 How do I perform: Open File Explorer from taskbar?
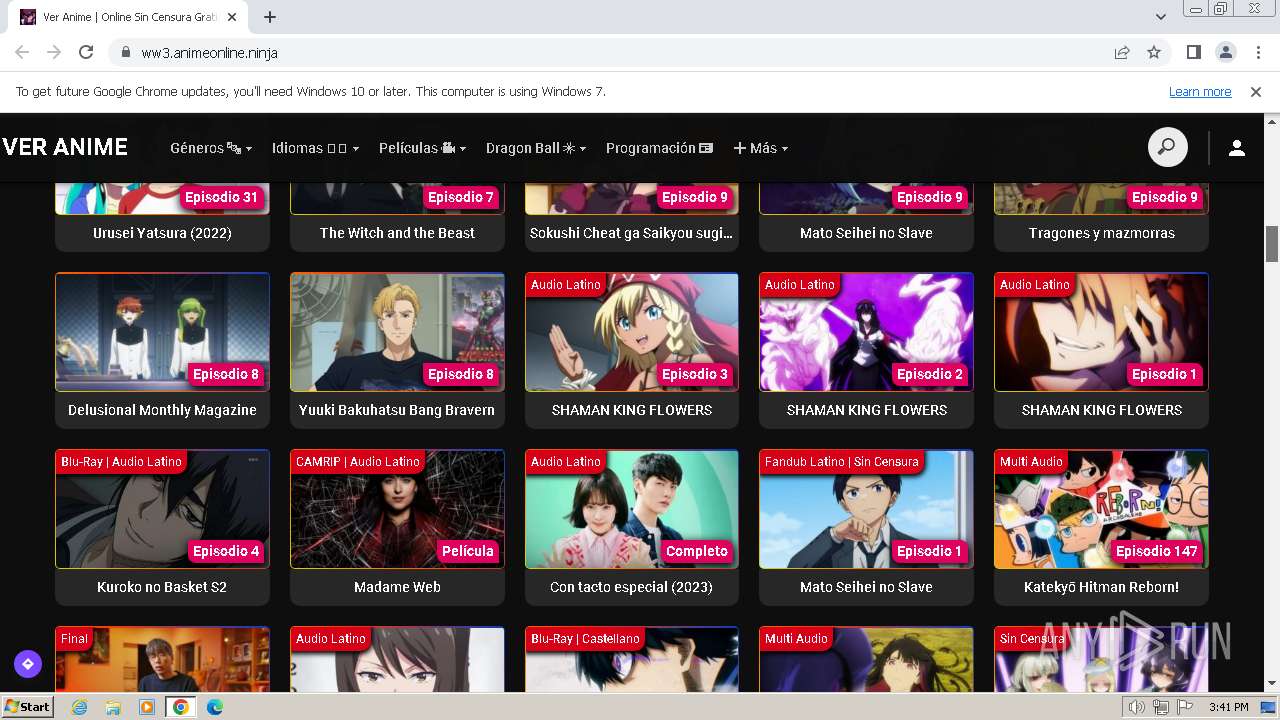(113, 707)
